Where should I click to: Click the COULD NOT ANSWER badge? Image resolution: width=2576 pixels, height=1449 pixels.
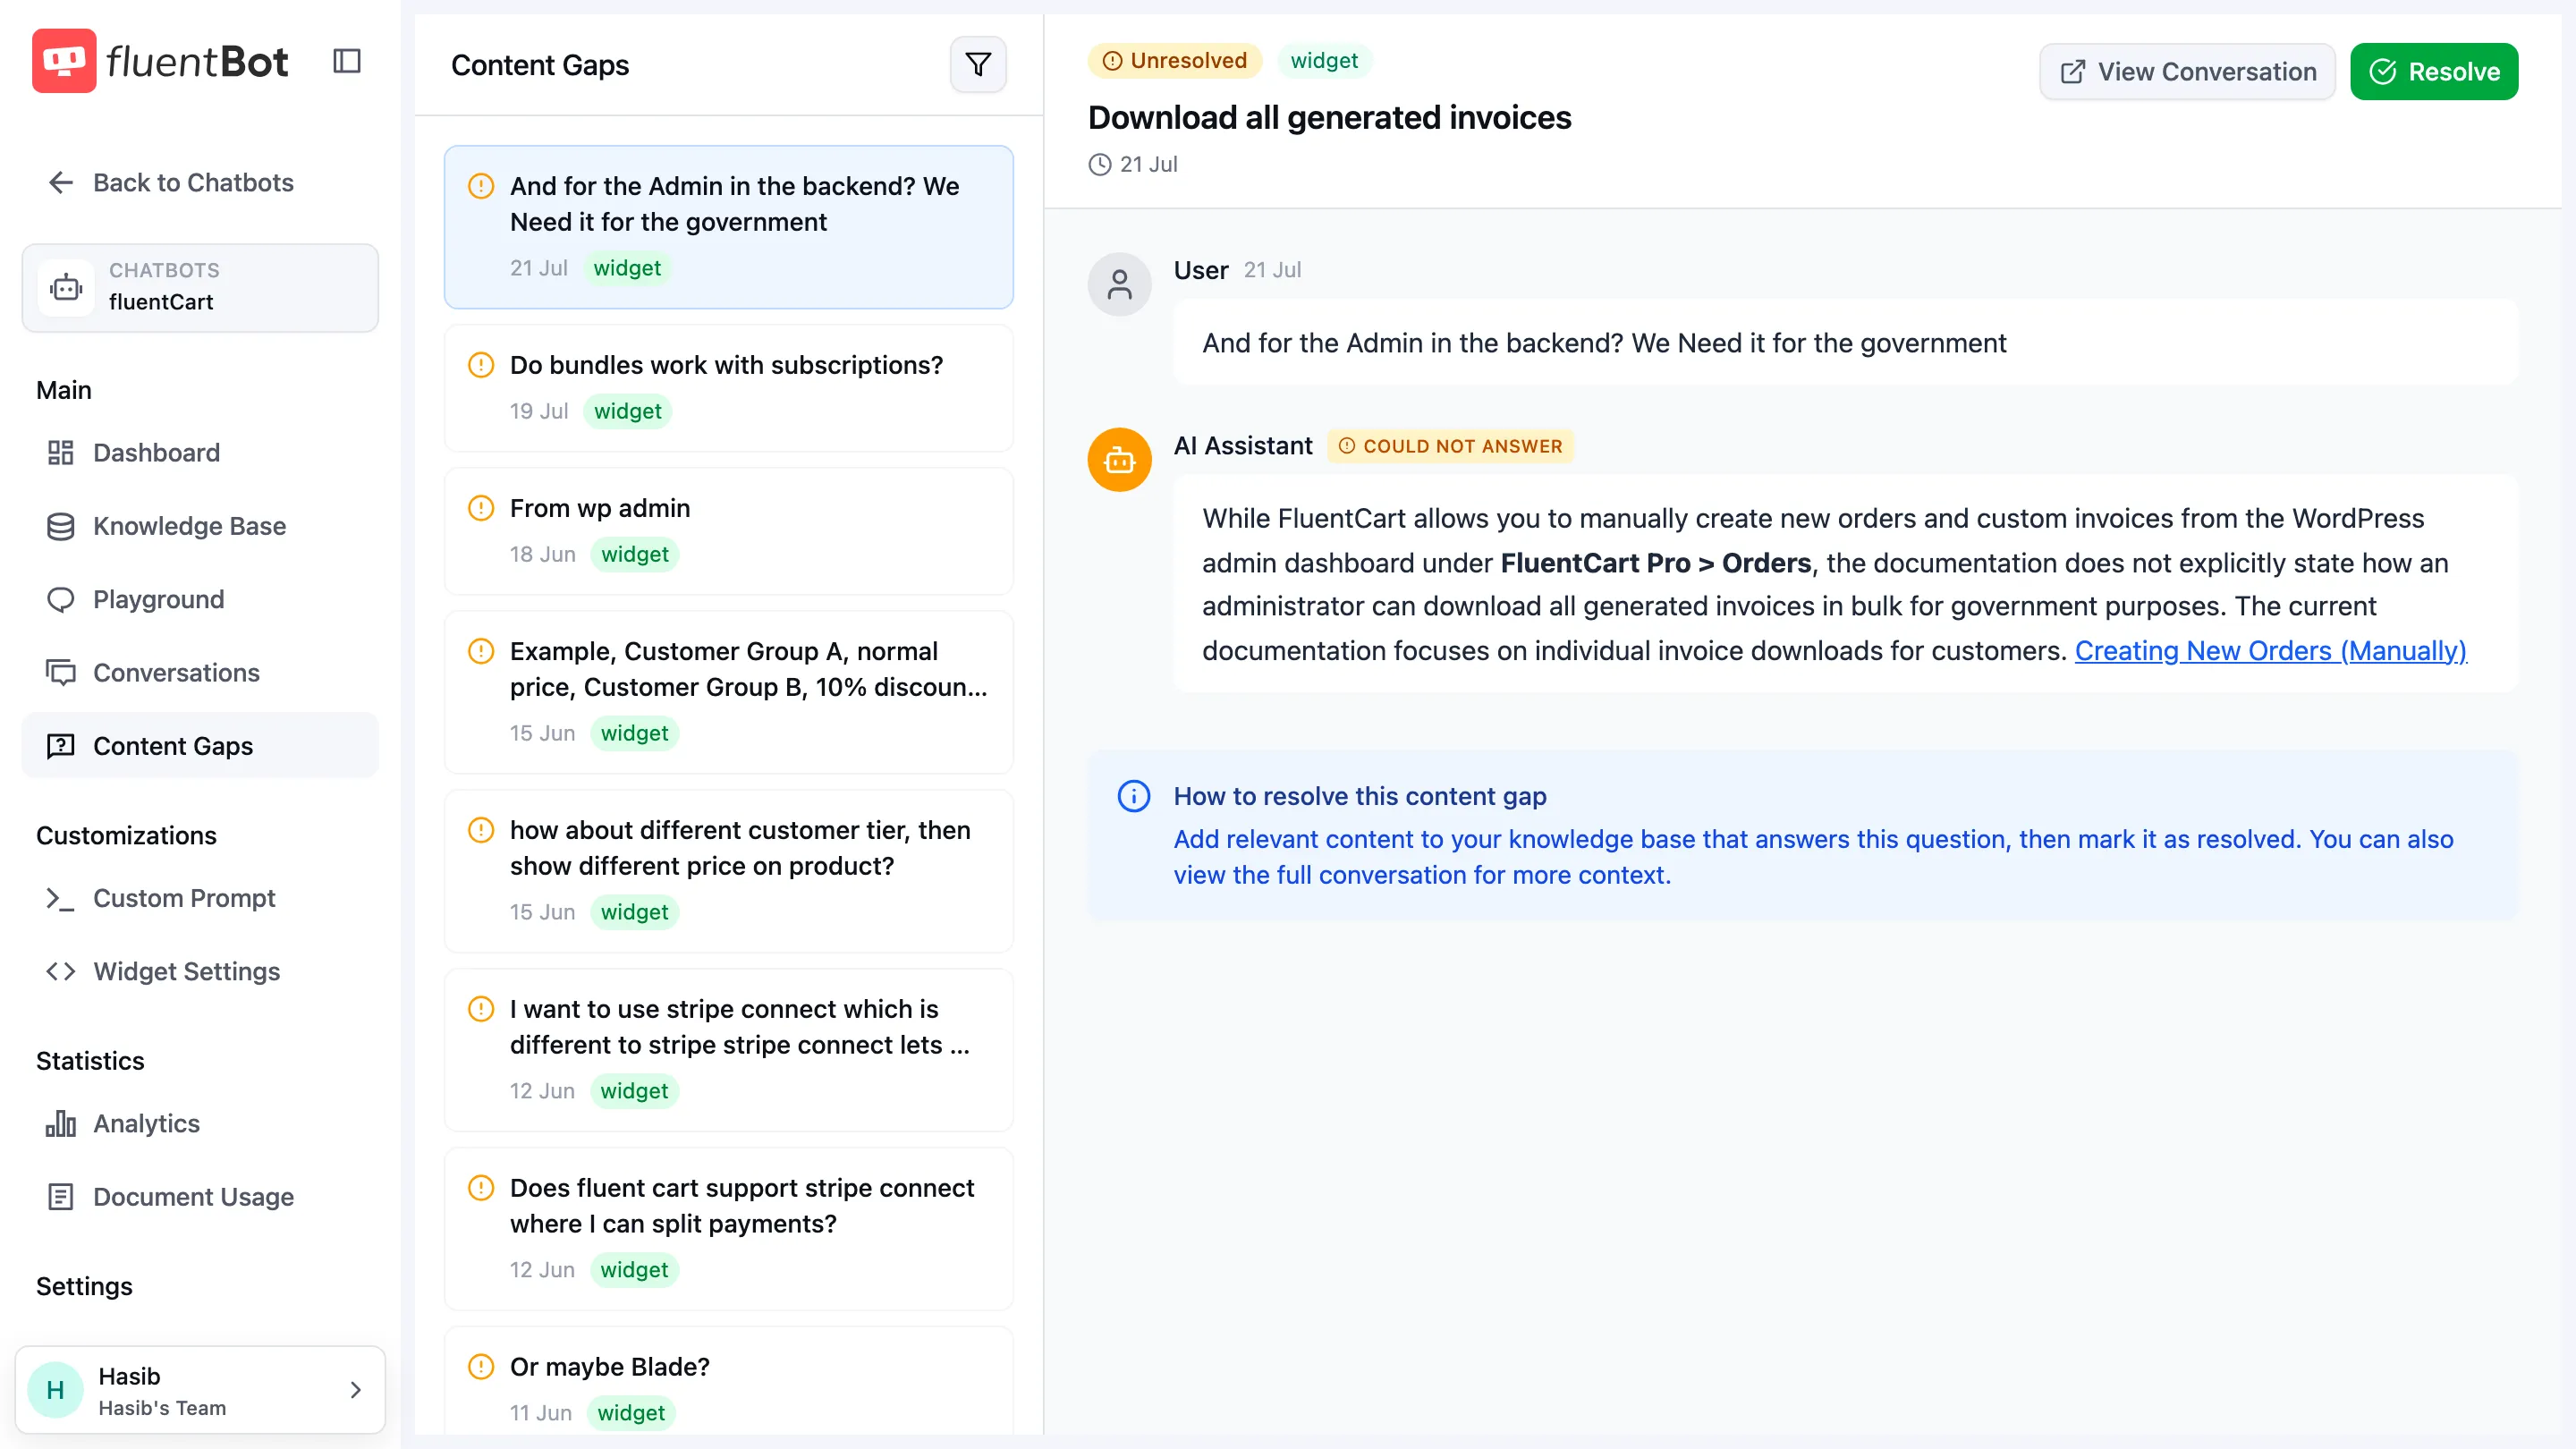click(1450, 446)
